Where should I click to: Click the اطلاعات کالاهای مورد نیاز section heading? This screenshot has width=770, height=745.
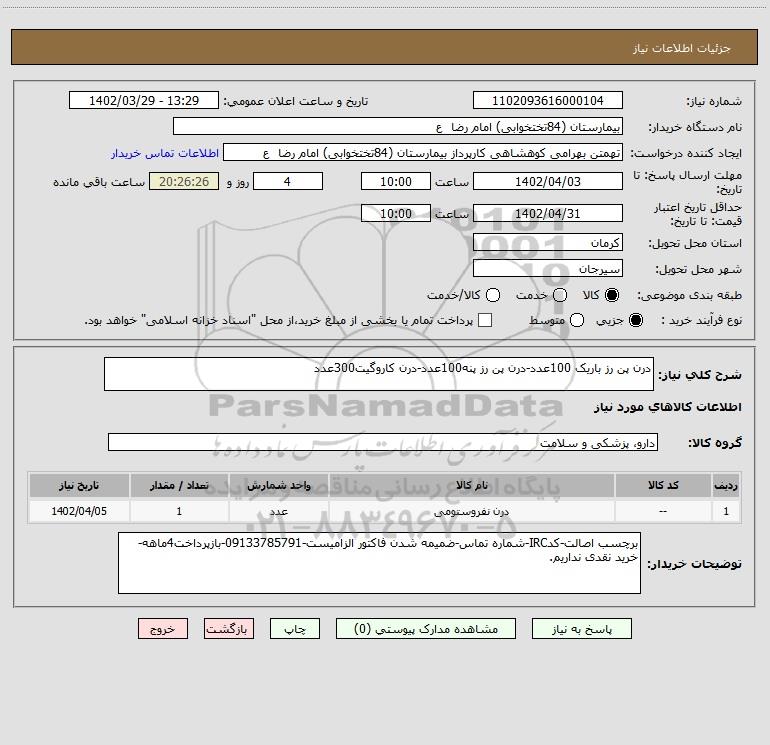pos(667,407)
